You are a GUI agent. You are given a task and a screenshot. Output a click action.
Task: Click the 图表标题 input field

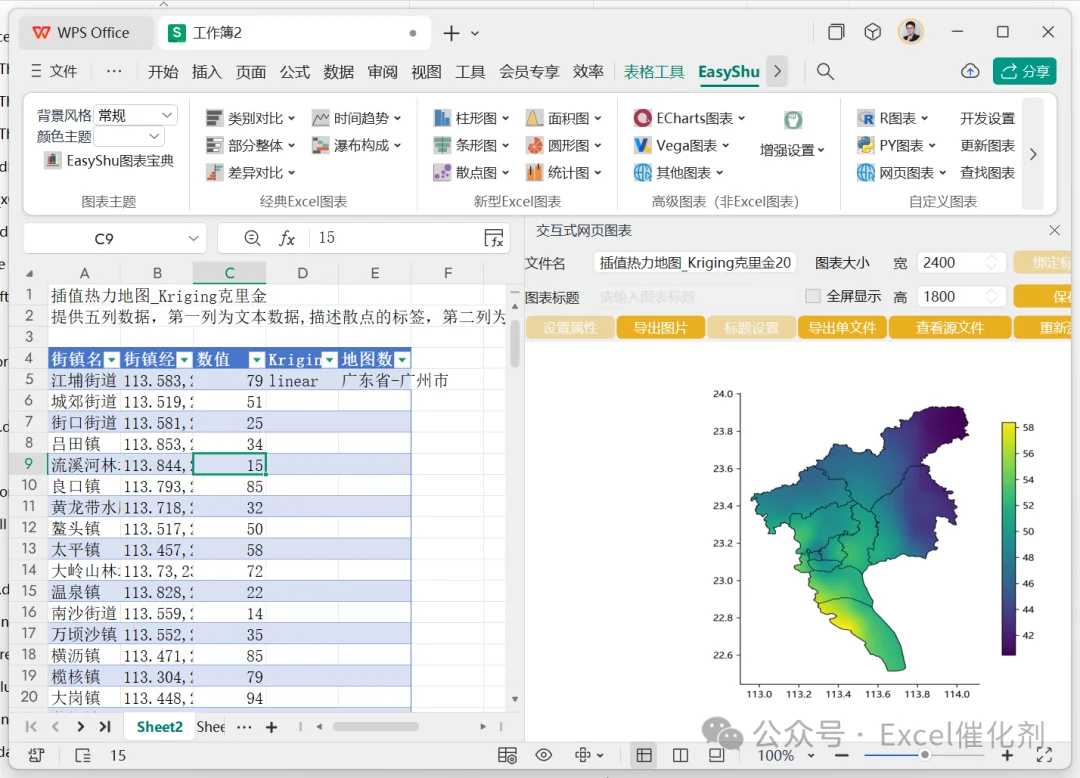(x=694, y=297)
